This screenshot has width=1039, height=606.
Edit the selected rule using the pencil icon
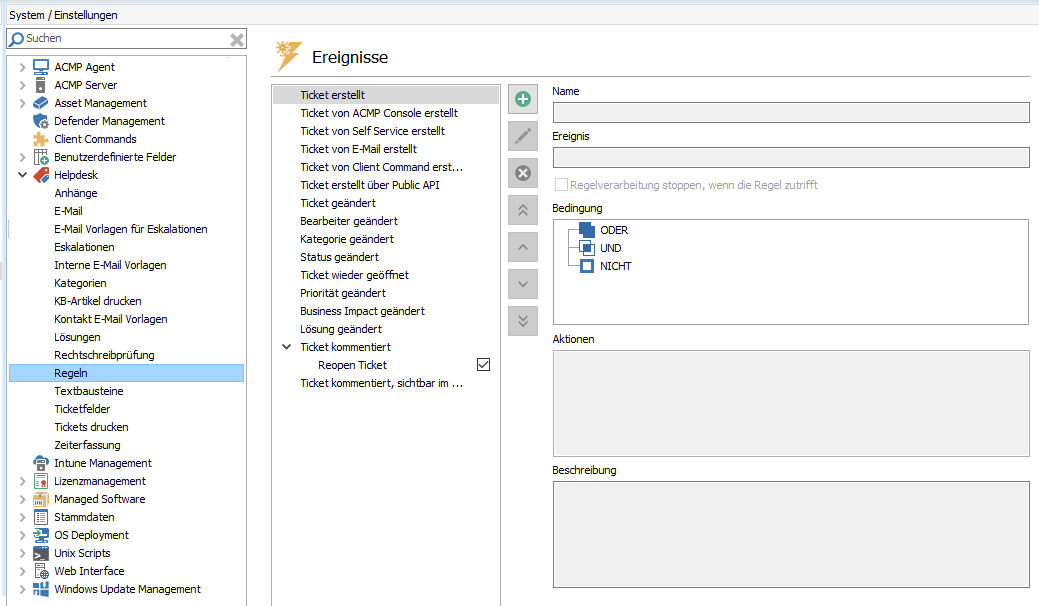coord(522,136)
